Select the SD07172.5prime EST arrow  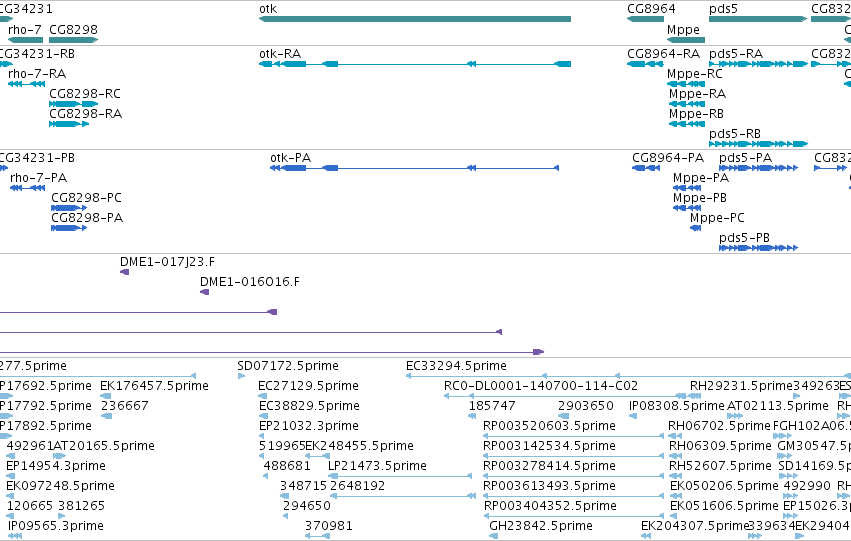click(x=242, y=376)
